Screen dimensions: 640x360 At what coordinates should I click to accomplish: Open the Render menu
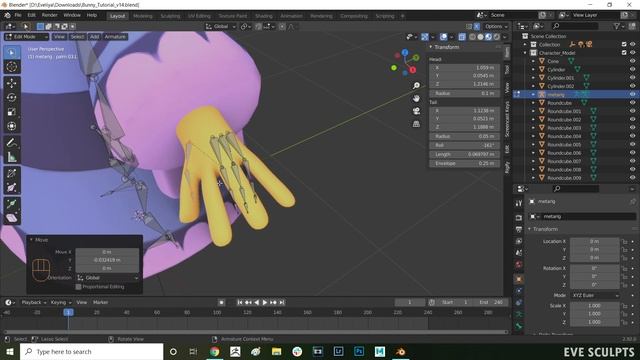click(x=49, y=15)
